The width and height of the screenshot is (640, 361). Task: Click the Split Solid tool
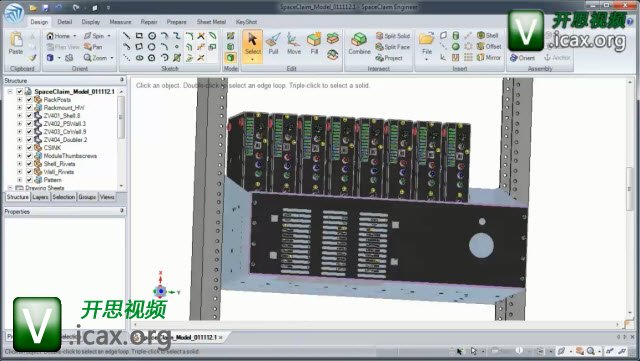pos(392,36)
